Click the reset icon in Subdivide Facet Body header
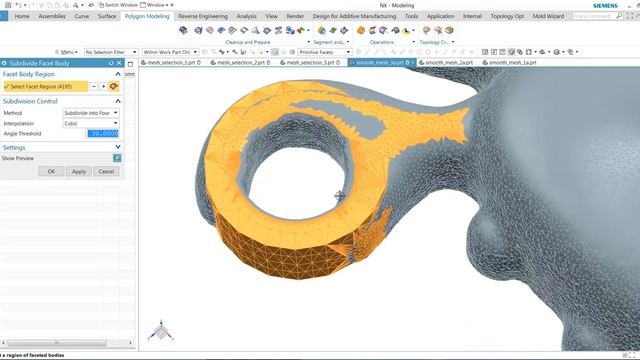This screenshot has width=640, height=360. coord(111,63)
